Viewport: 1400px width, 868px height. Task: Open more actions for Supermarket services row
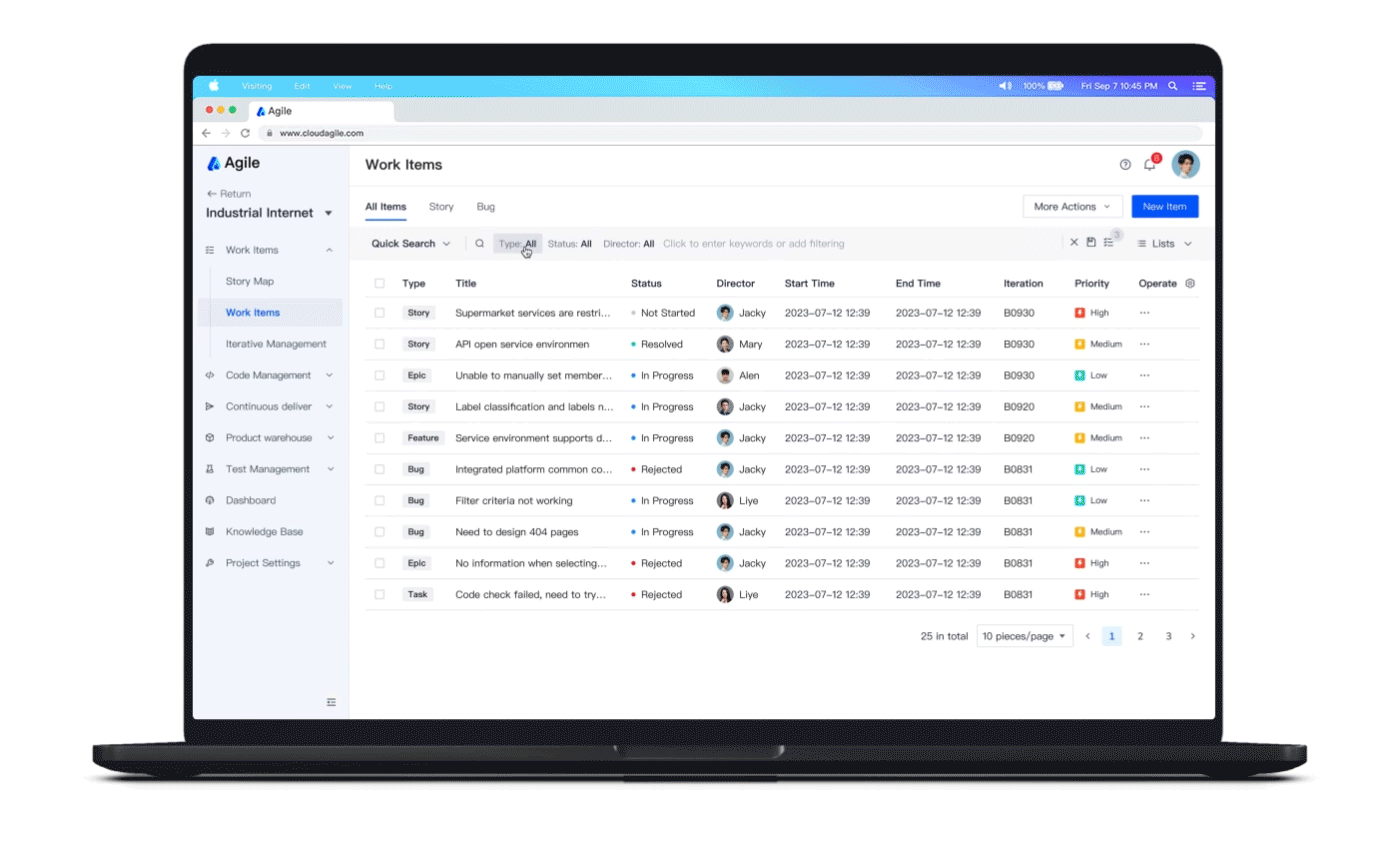click(x=1145, y=313)
